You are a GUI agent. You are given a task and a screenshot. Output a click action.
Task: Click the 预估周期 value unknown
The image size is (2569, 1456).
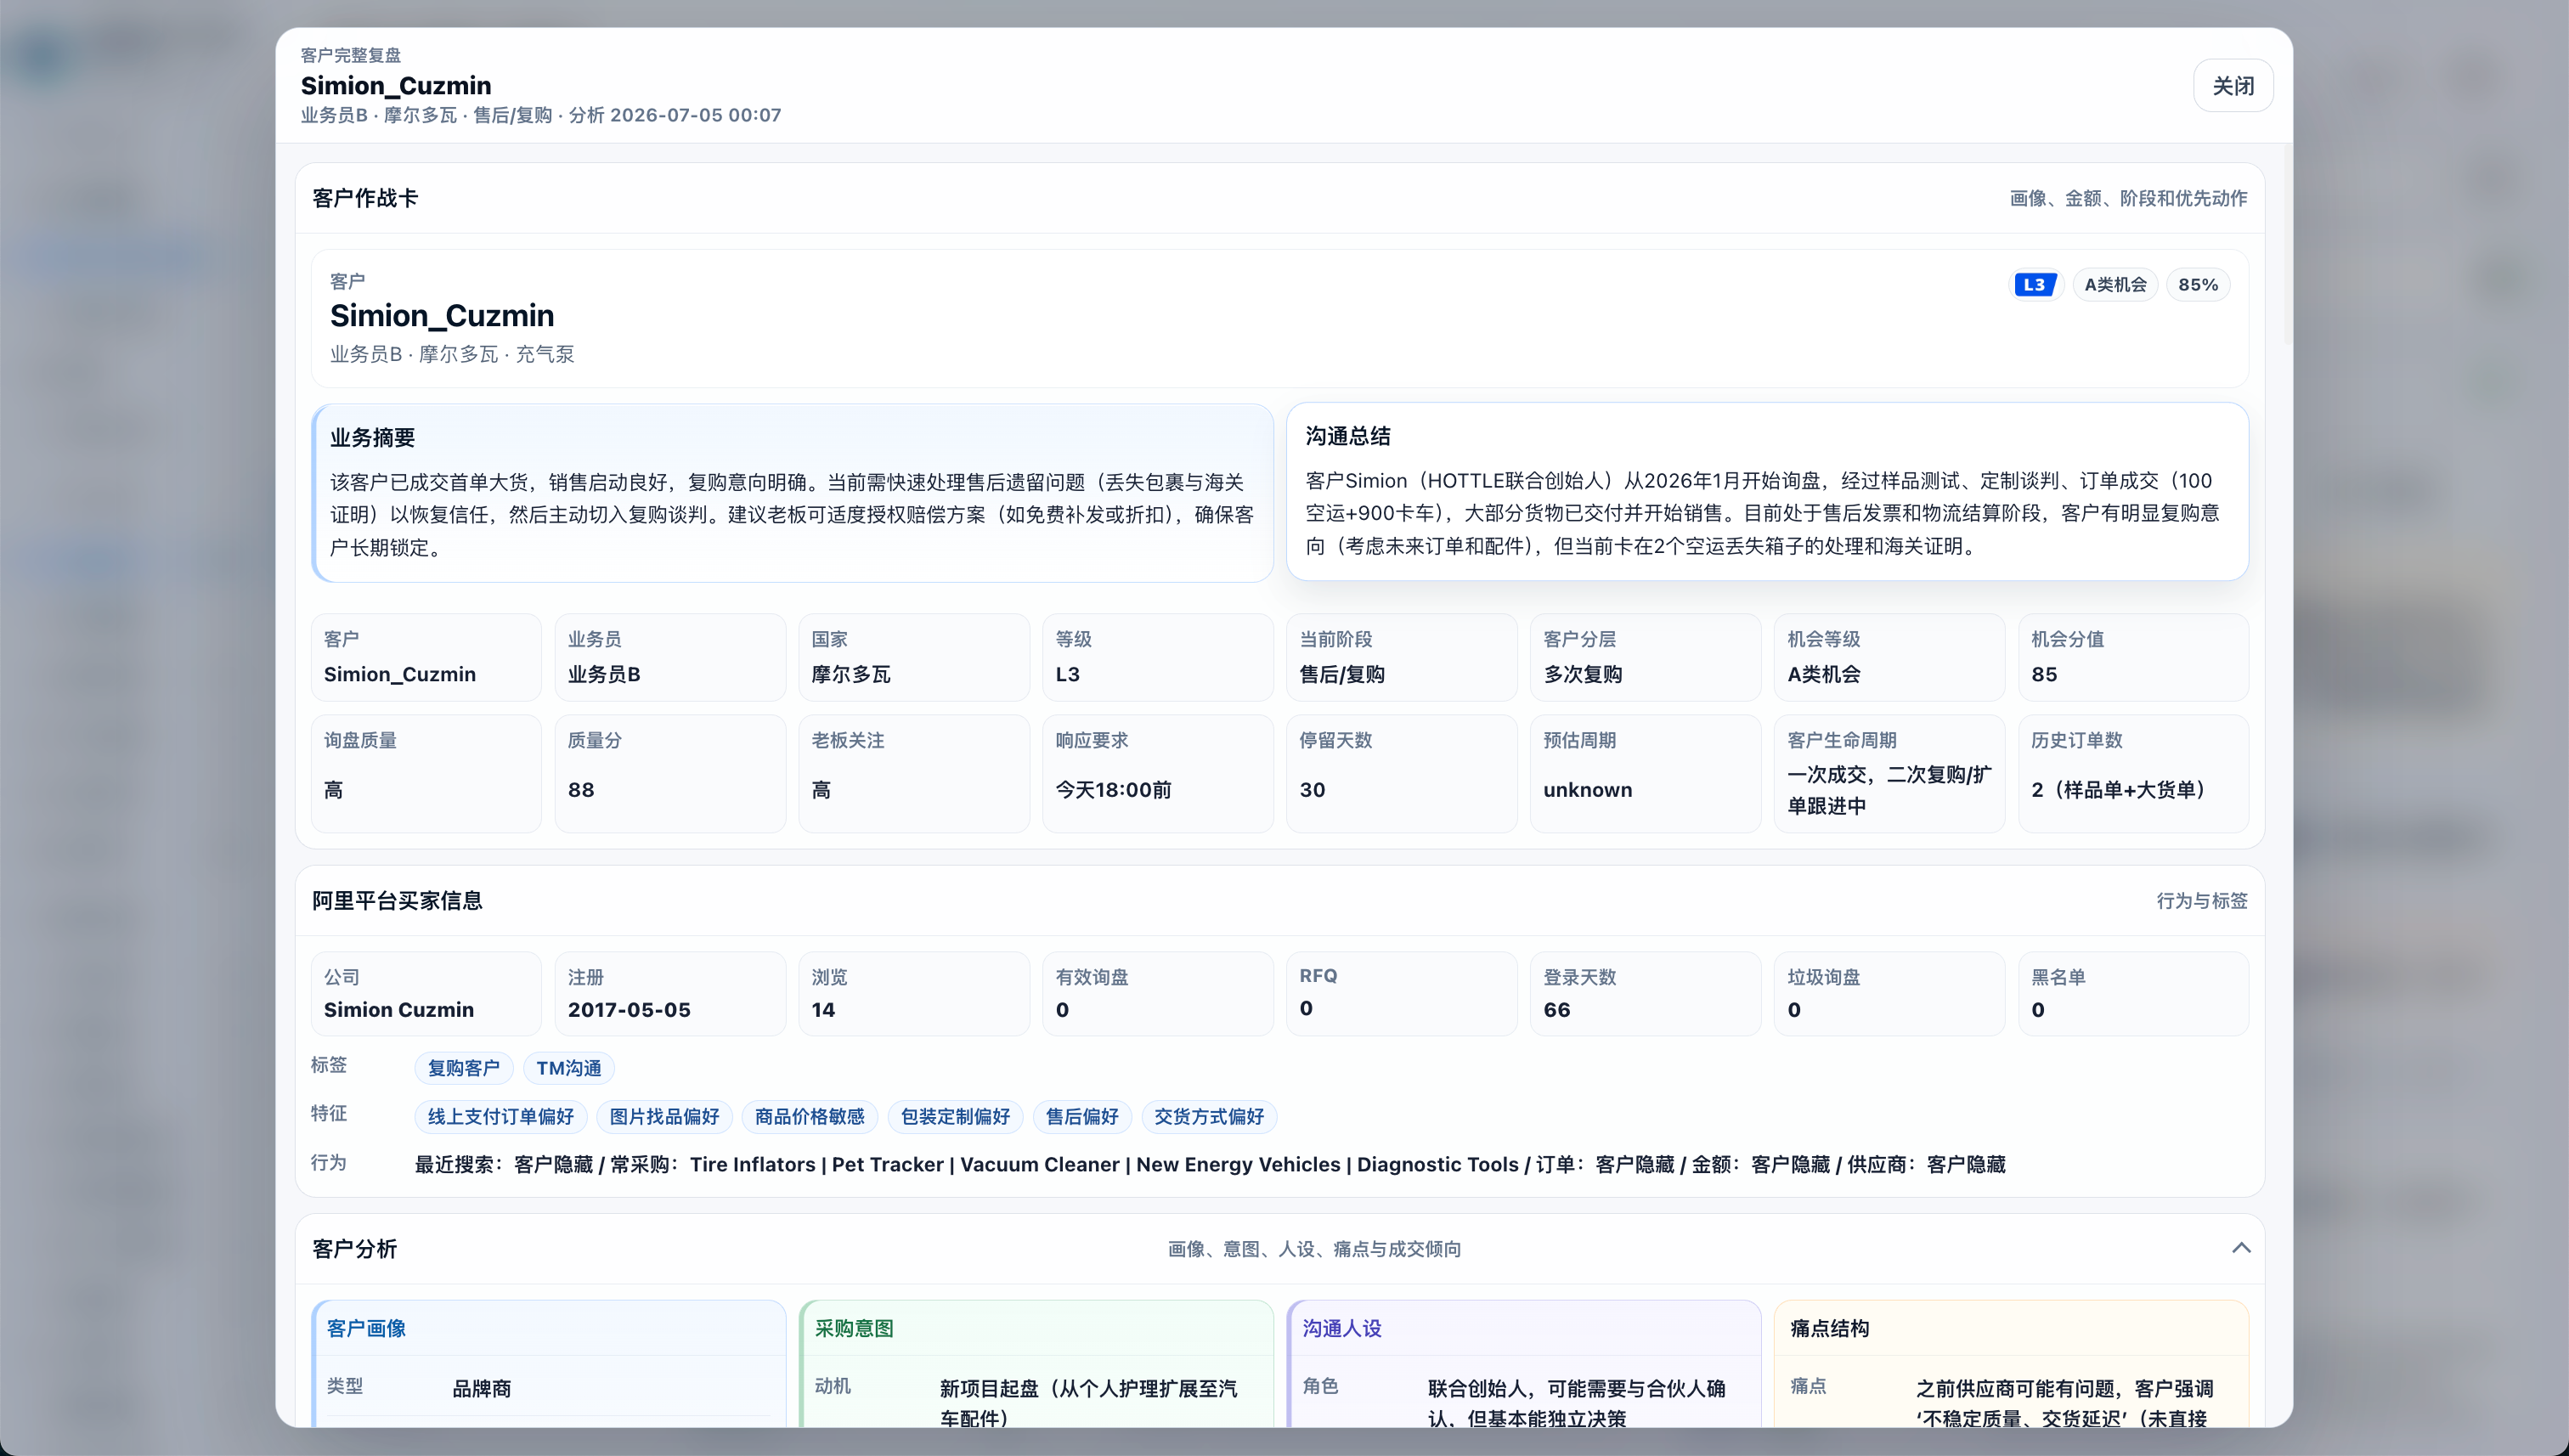[1587, 790]
